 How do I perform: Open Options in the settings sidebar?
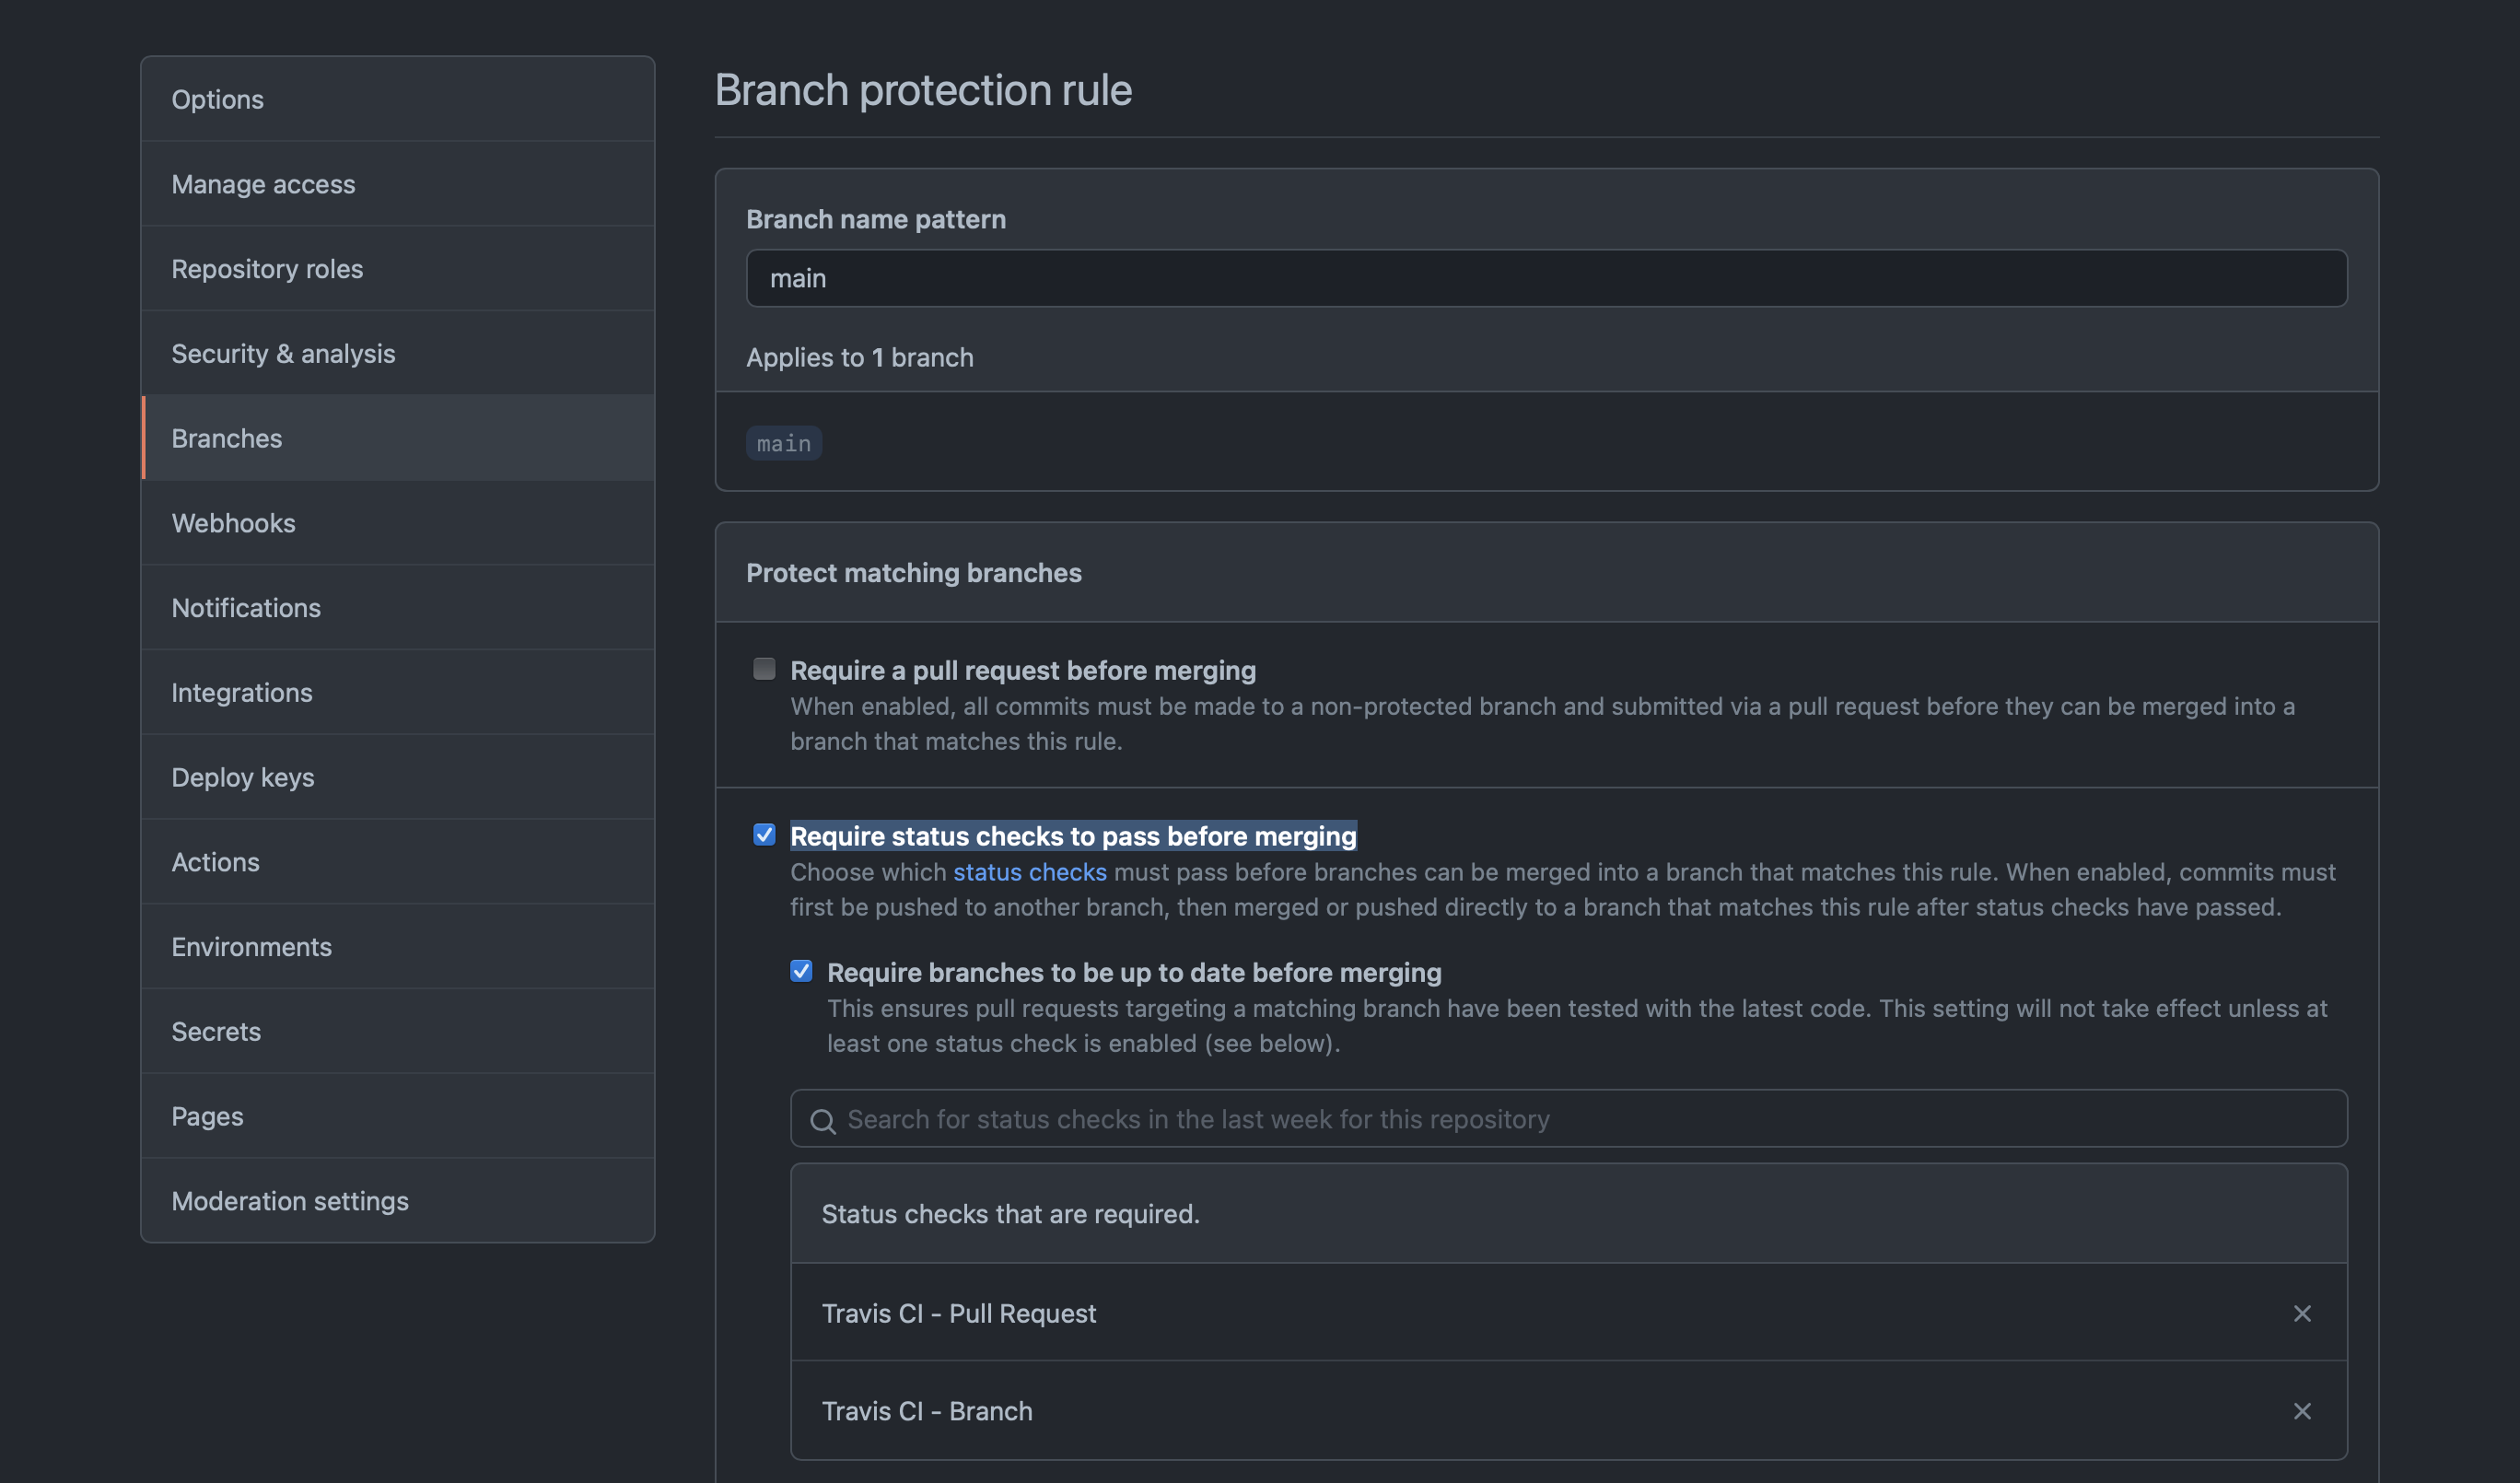point(218,99)
